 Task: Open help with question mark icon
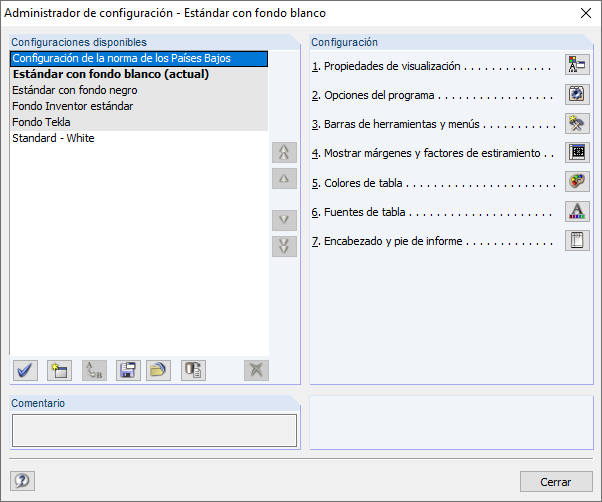point(22,481)
